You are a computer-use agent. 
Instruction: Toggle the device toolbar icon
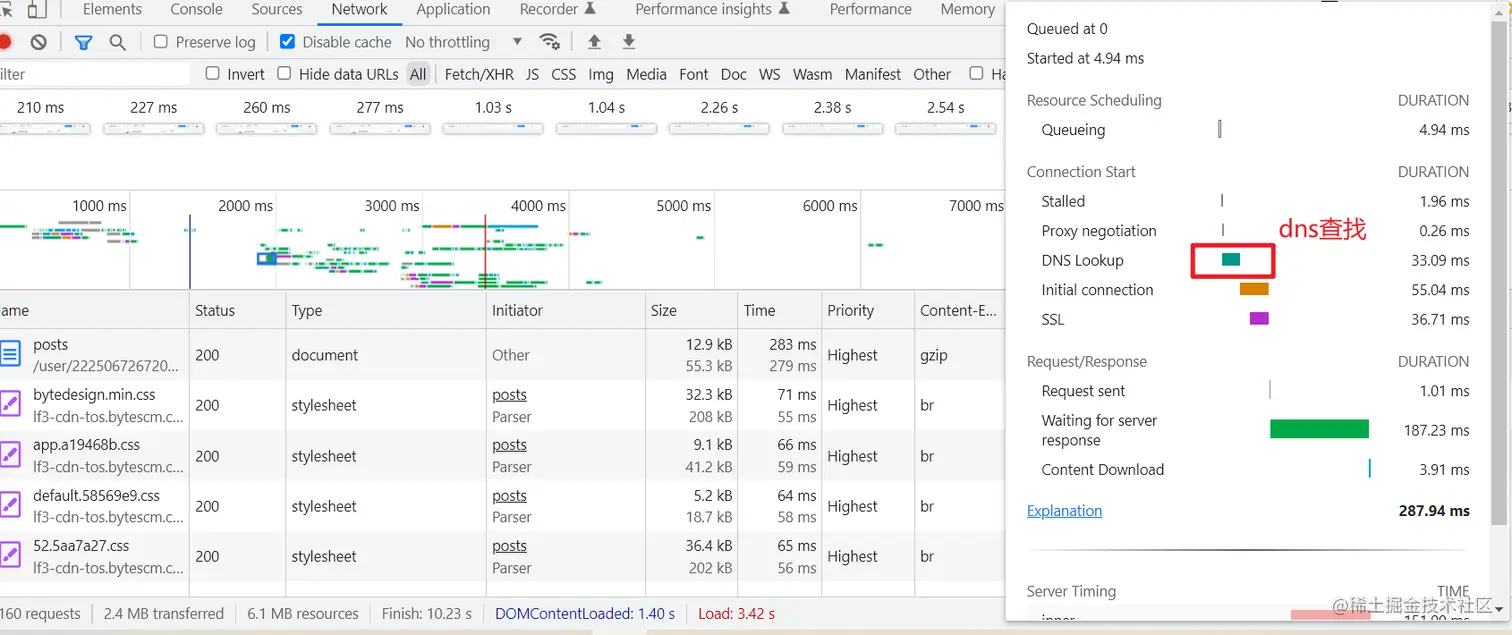[36, 10]
